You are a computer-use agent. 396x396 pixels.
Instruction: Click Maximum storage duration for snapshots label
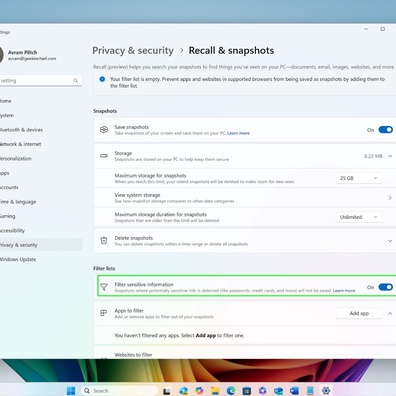click(160, 214)
